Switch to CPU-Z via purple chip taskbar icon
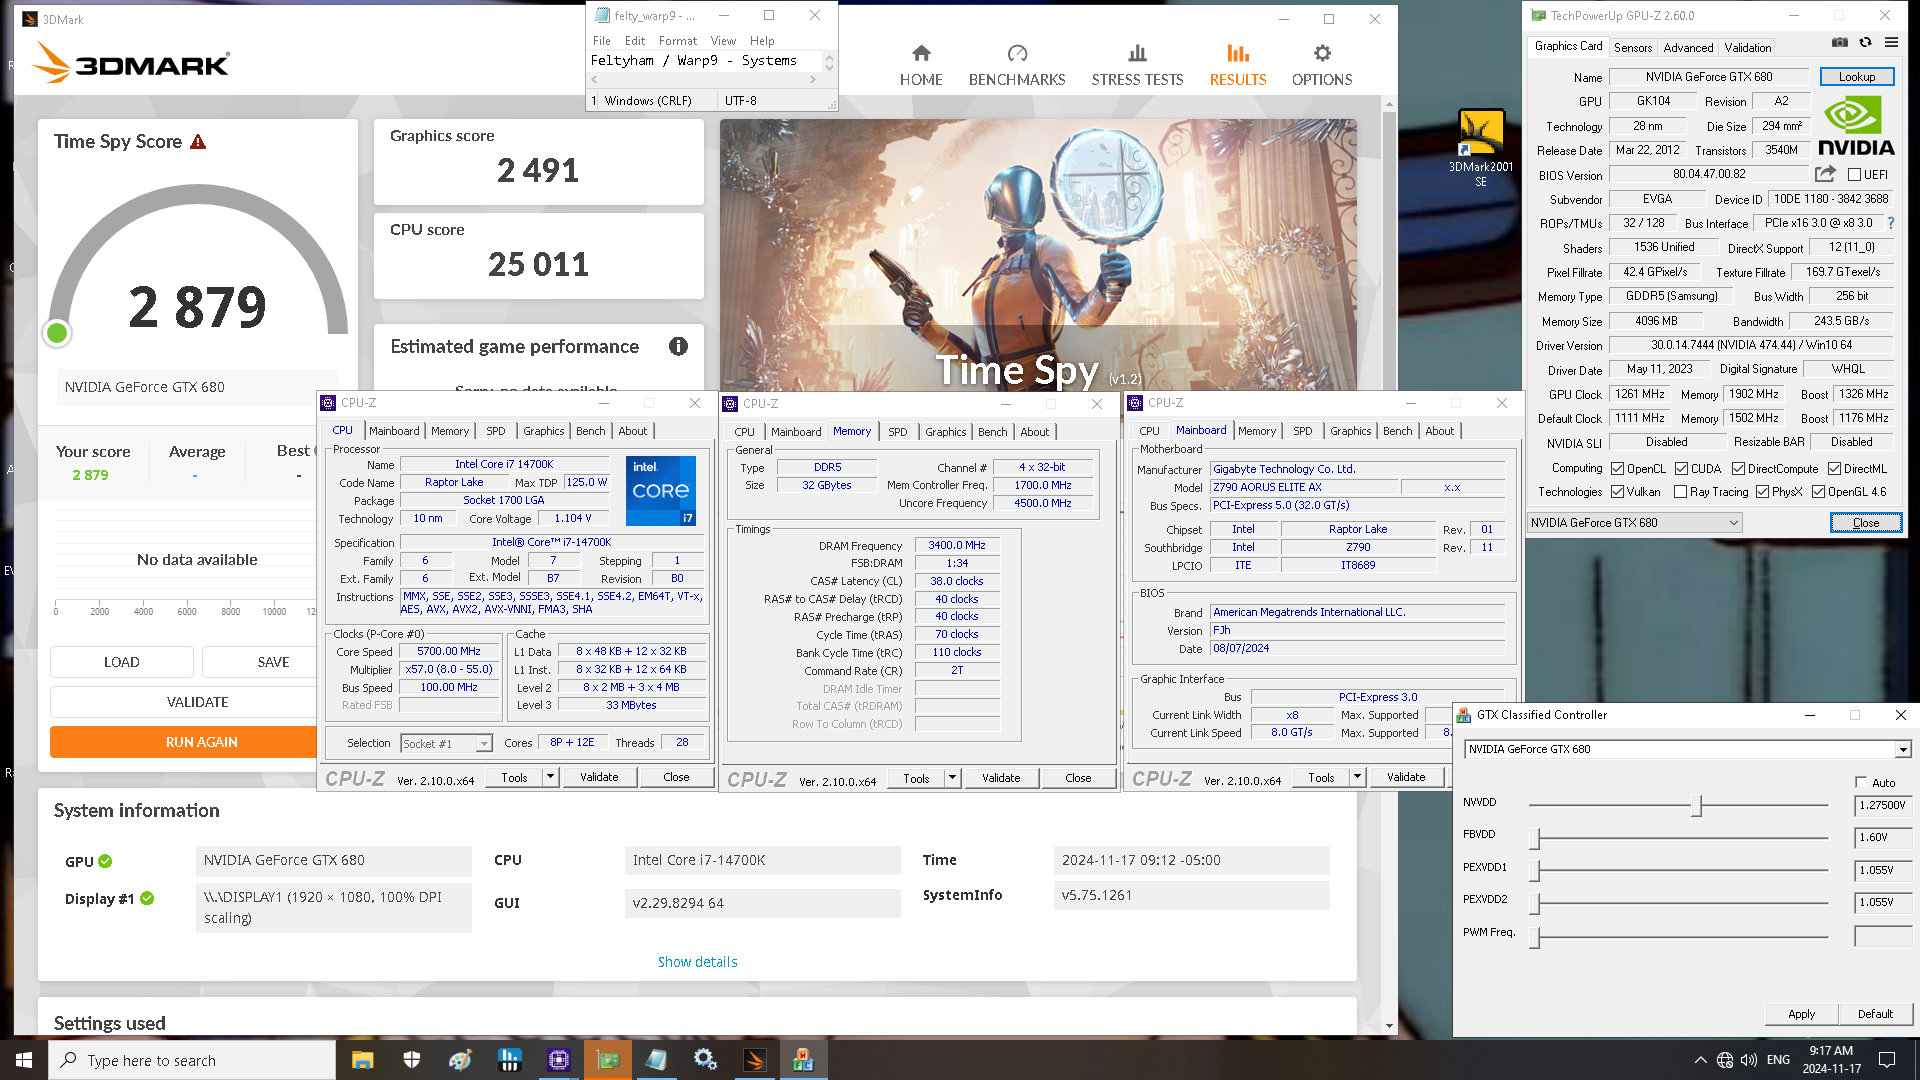Screen dimensions: 1920x1080 pyautogui.click(x=558, y=1060)
